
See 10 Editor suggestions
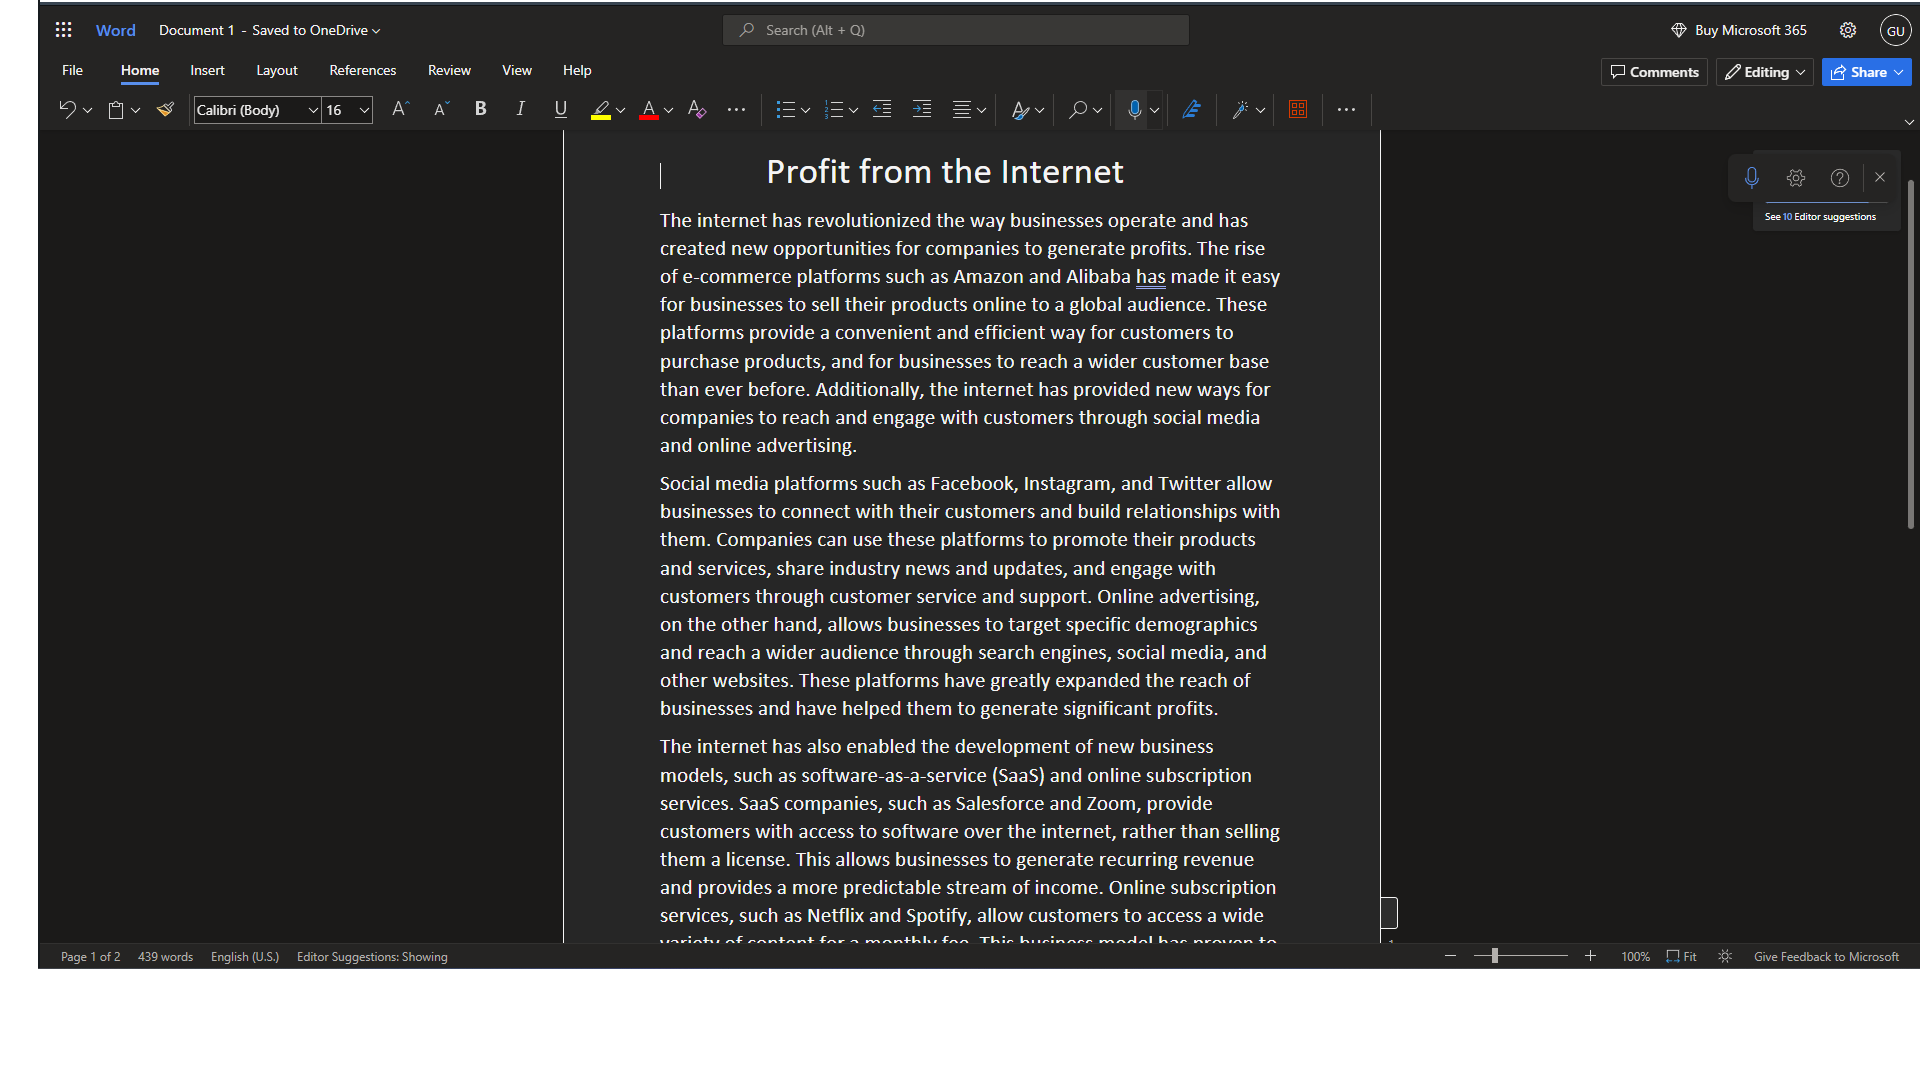[x=1820, y=216]
